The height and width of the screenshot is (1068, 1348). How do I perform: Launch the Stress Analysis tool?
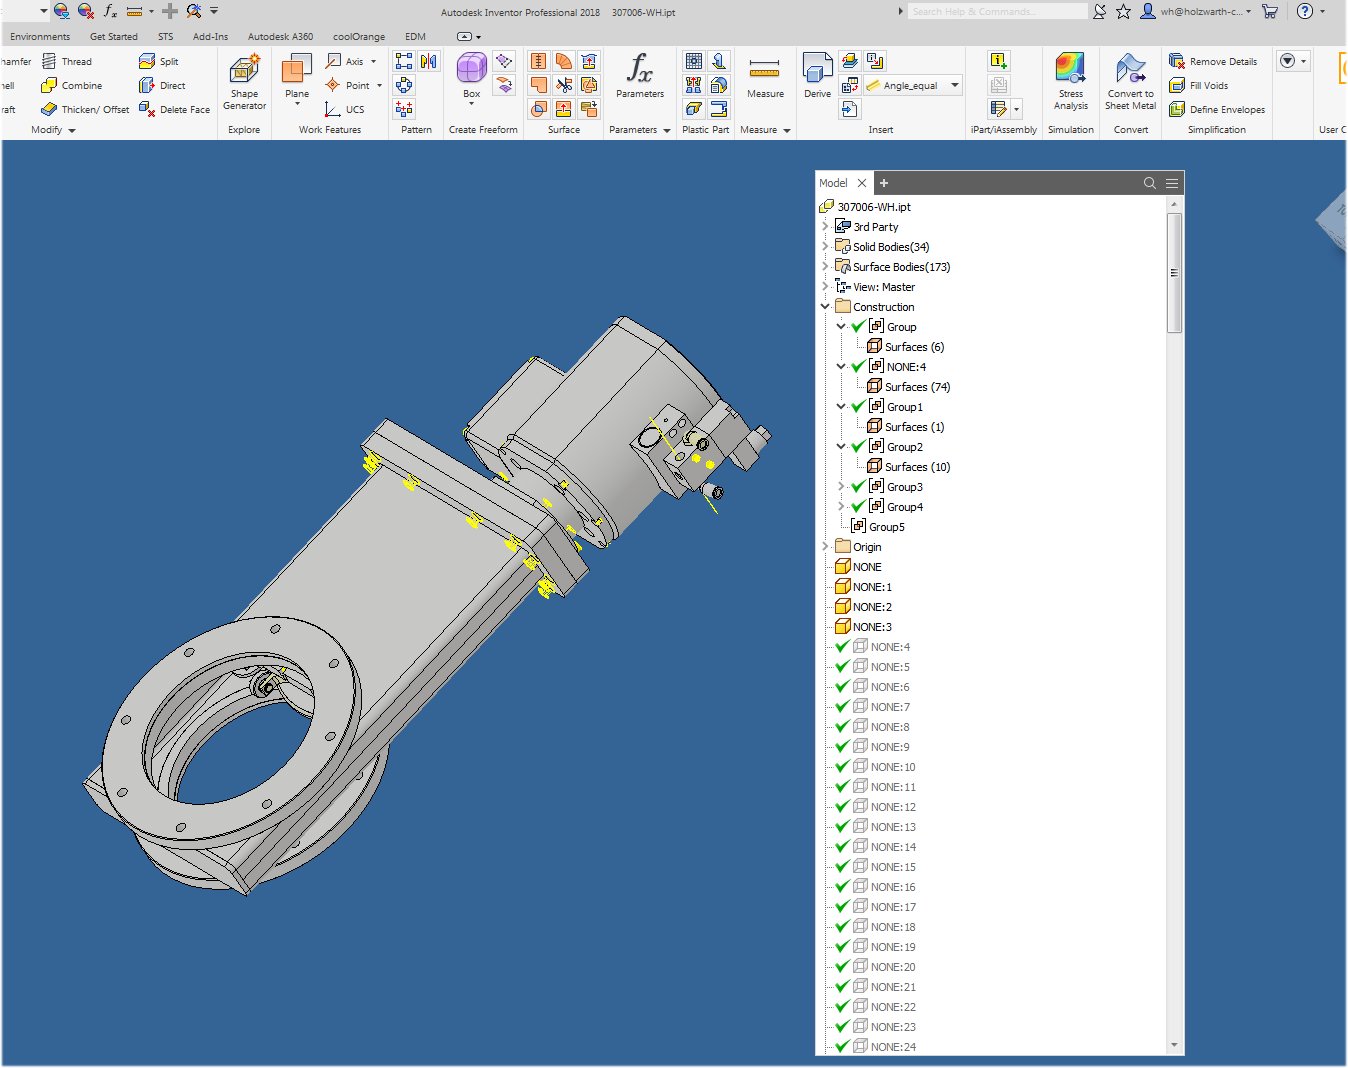[x=1070, y=84]
